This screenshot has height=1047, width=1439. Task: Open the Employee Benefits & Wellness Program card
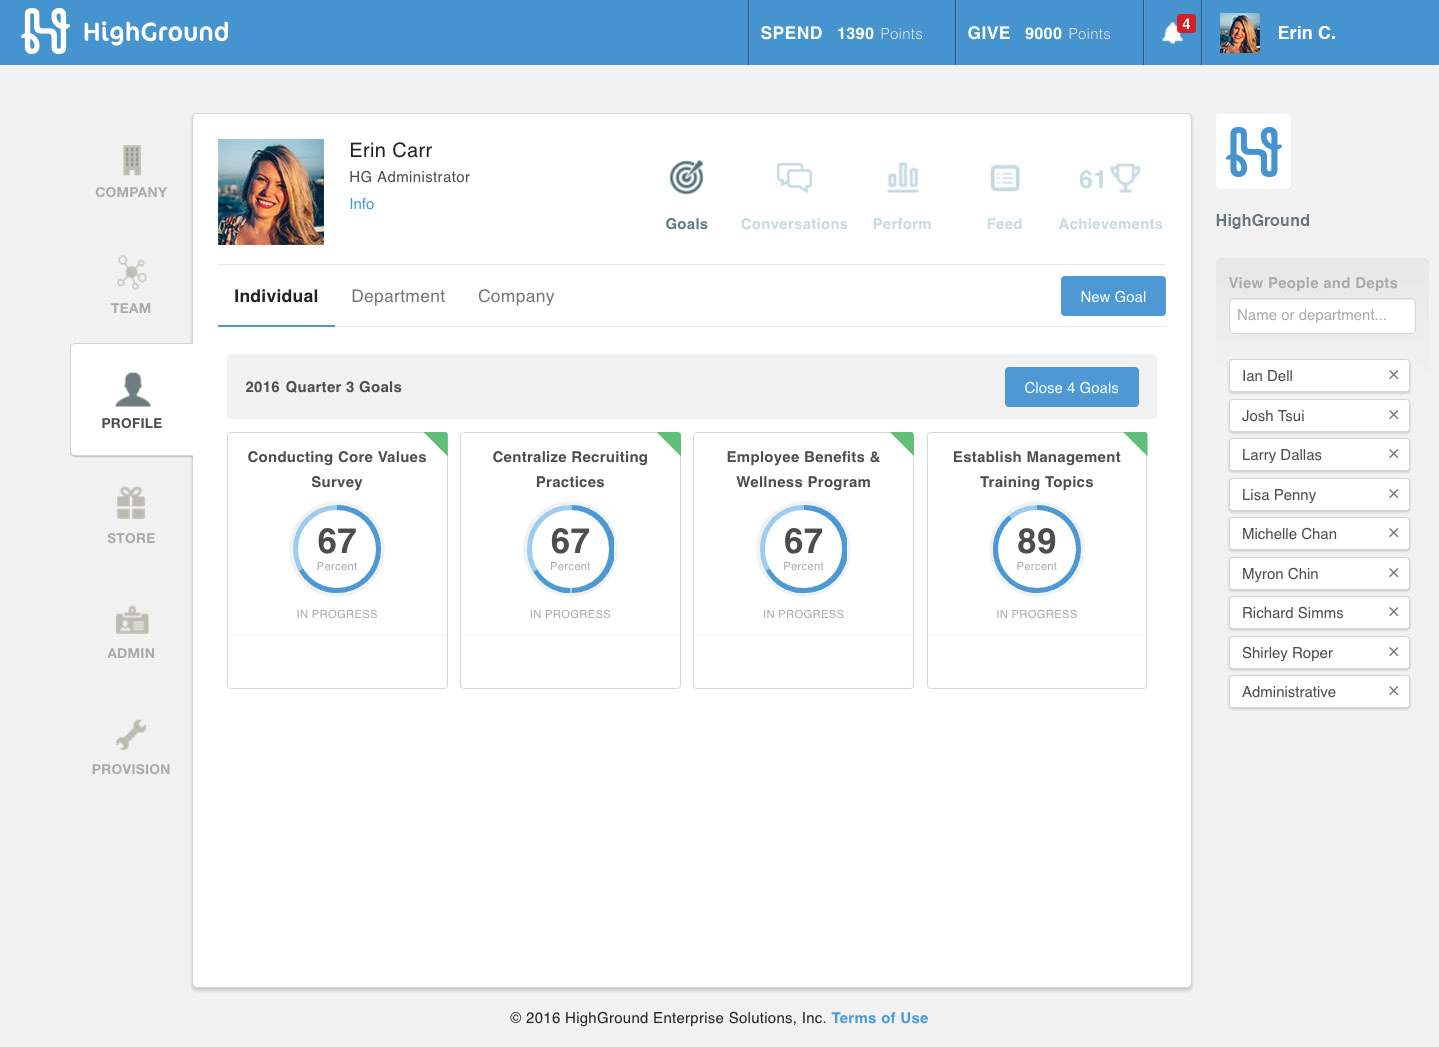803,560
